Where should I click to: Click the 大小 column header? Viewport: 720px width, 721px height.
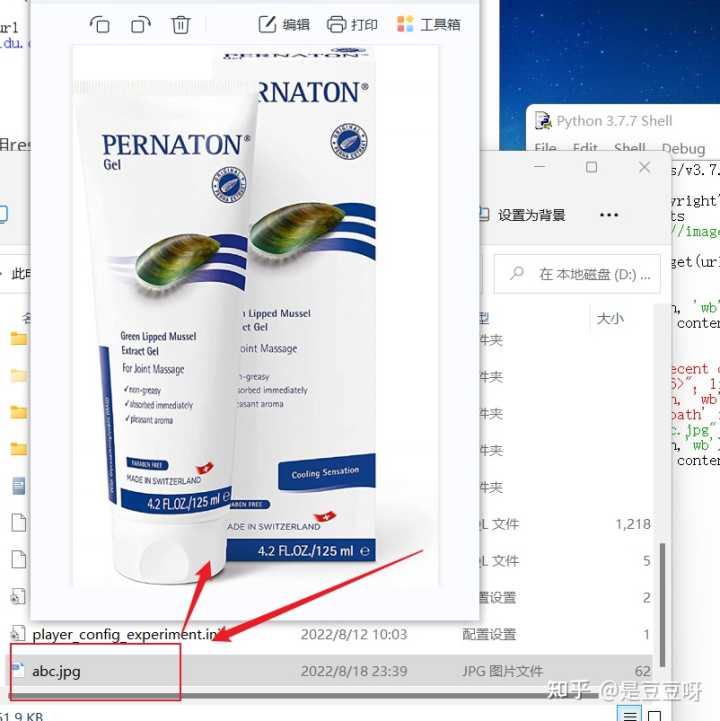pos(610,318)
